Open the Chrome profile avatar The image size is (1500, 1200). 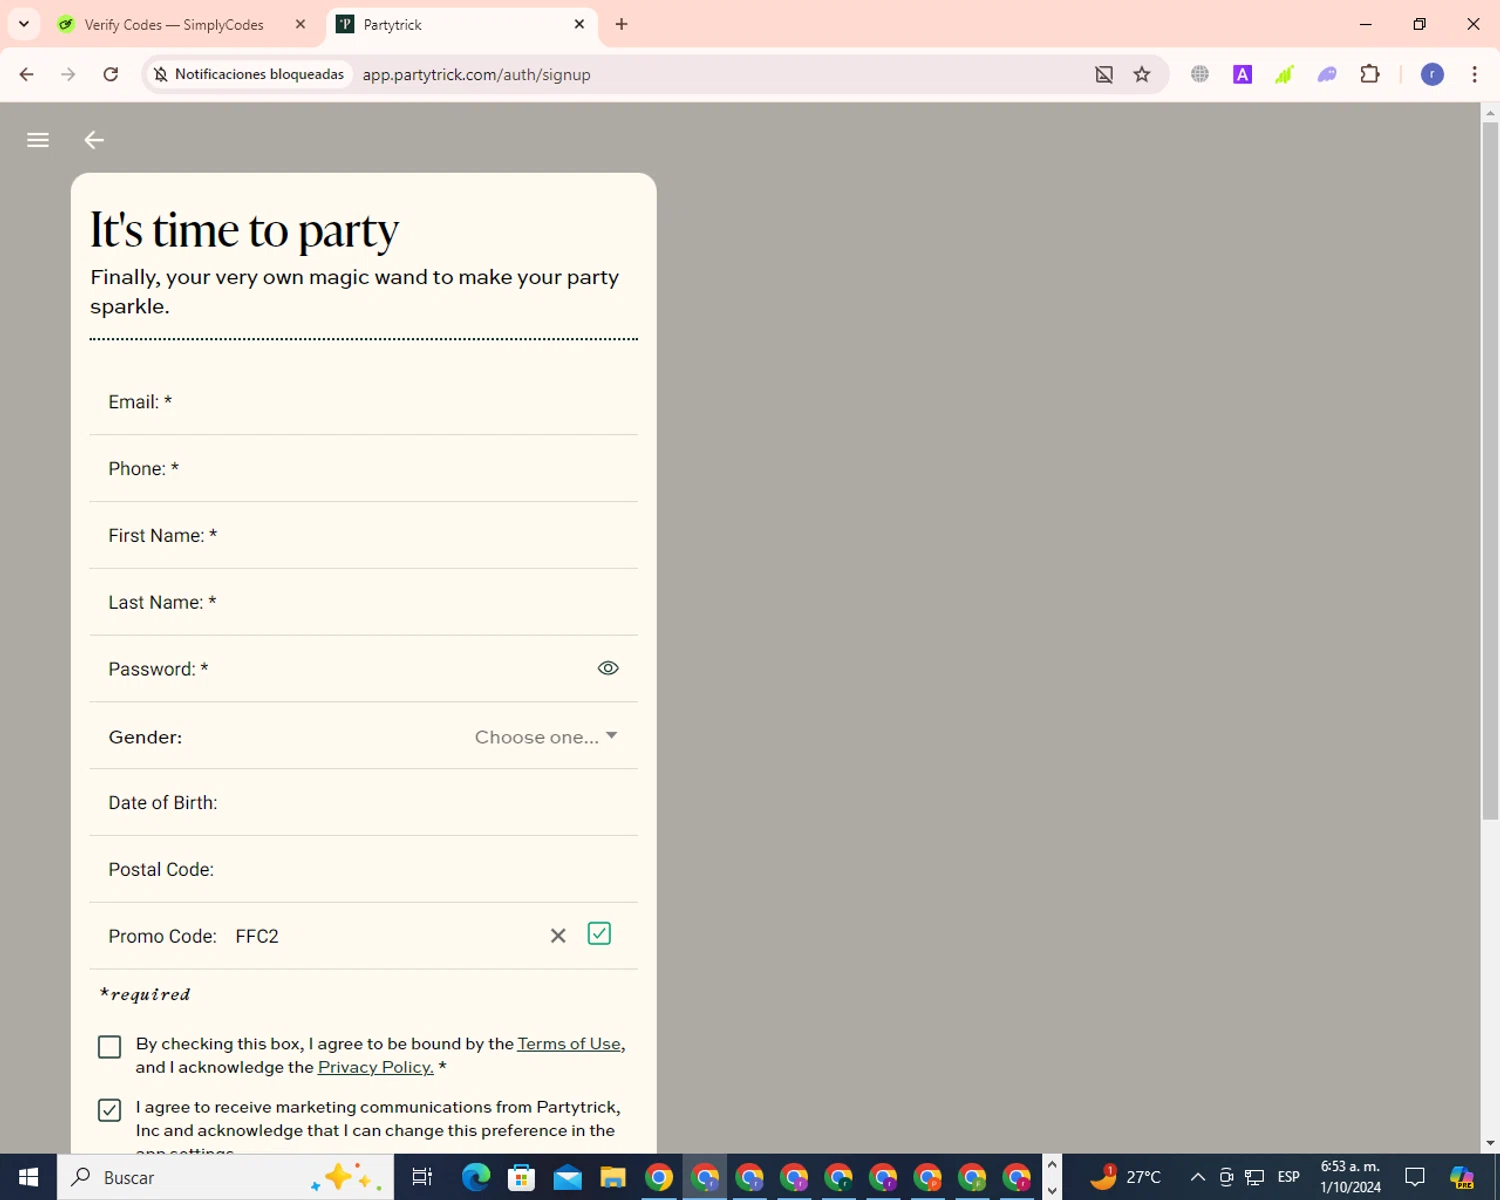(x=1432, y=74)
